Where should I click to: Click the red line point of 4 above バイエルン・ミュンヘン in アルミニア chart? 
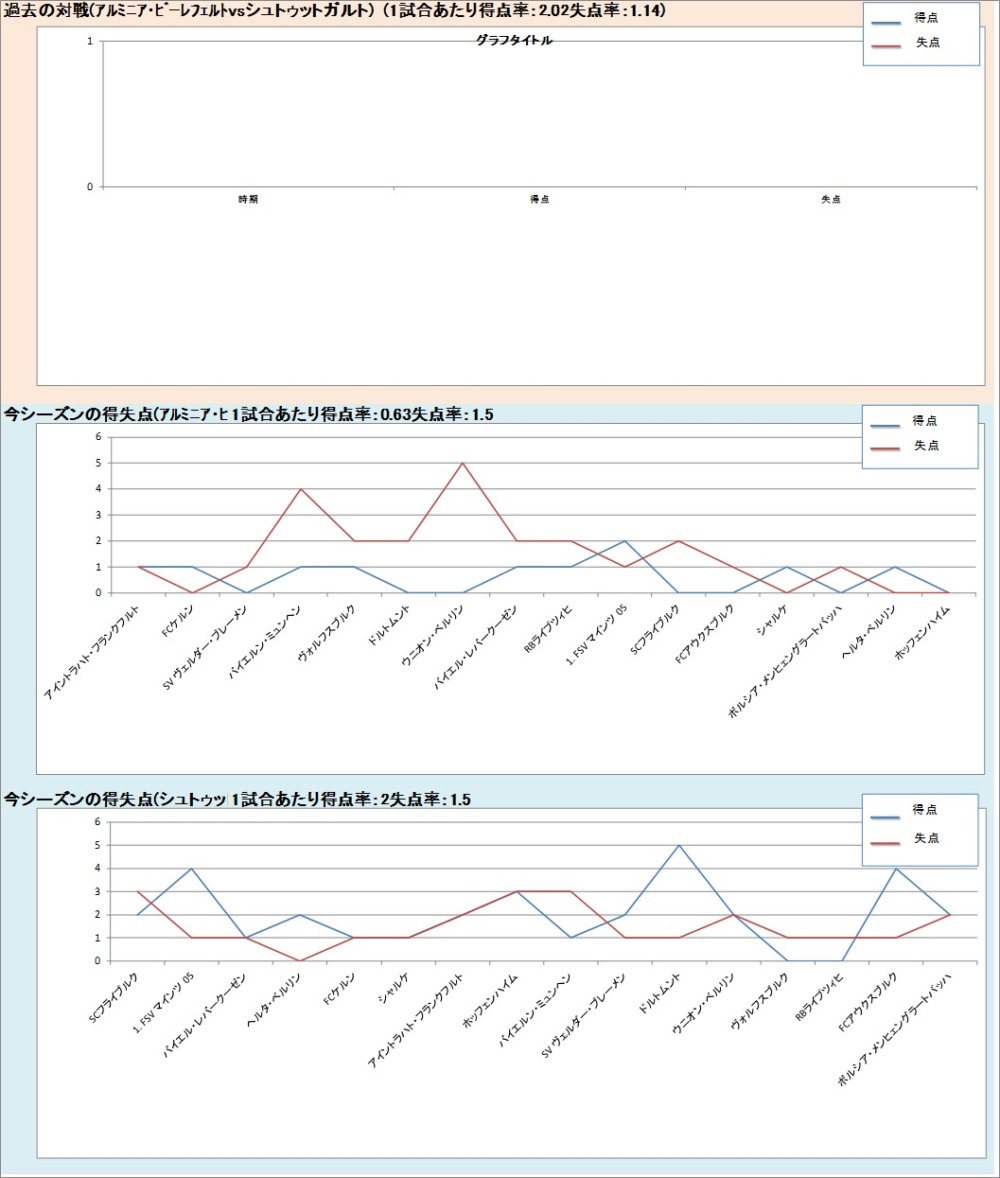(x=301, y=489)
